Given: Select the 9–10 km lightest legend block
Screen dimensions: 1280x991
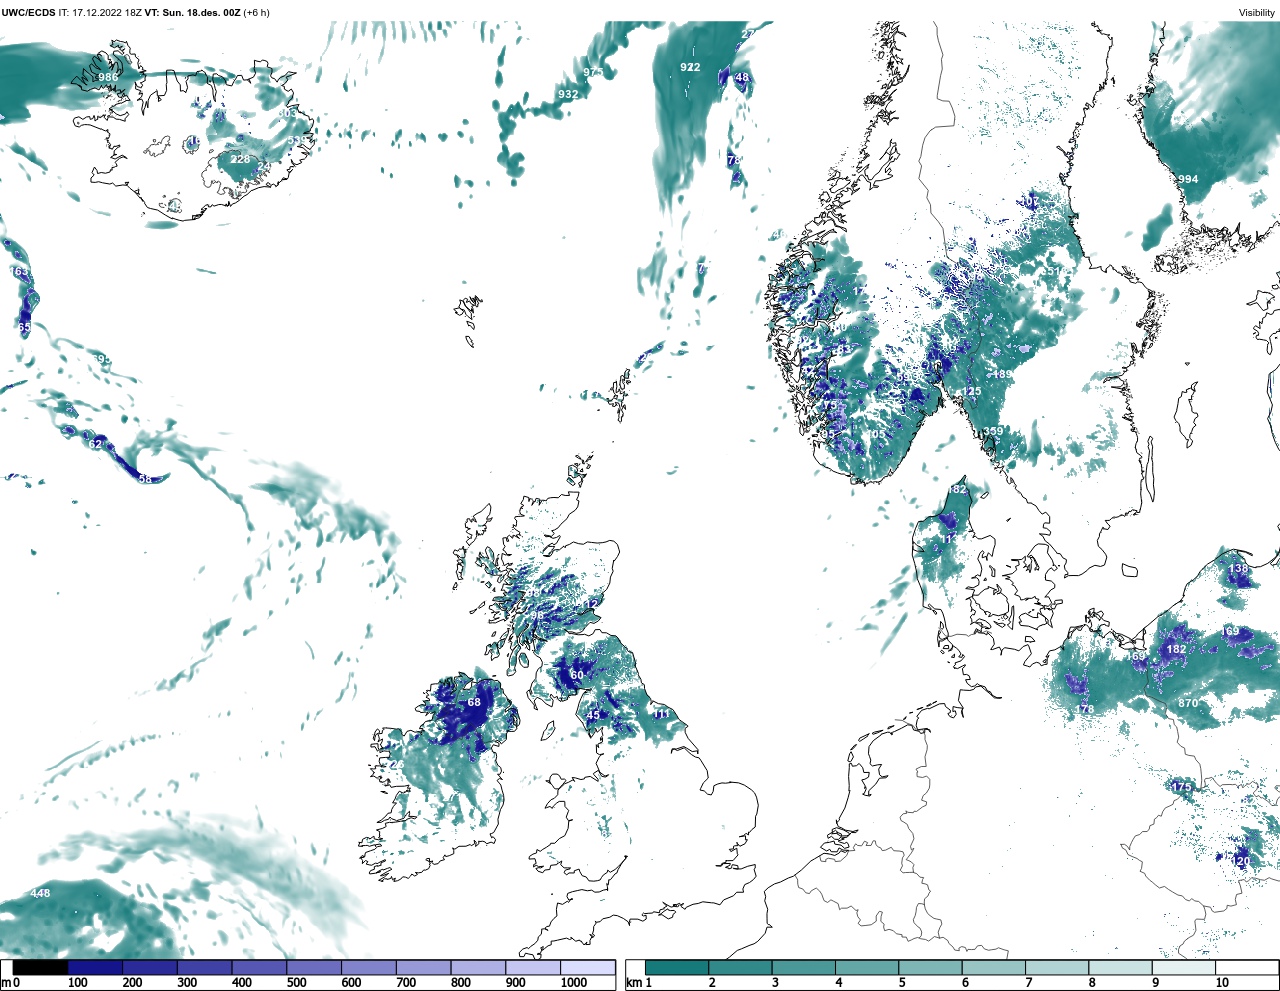Looking at the screenshot, I should pos(1183,967).
